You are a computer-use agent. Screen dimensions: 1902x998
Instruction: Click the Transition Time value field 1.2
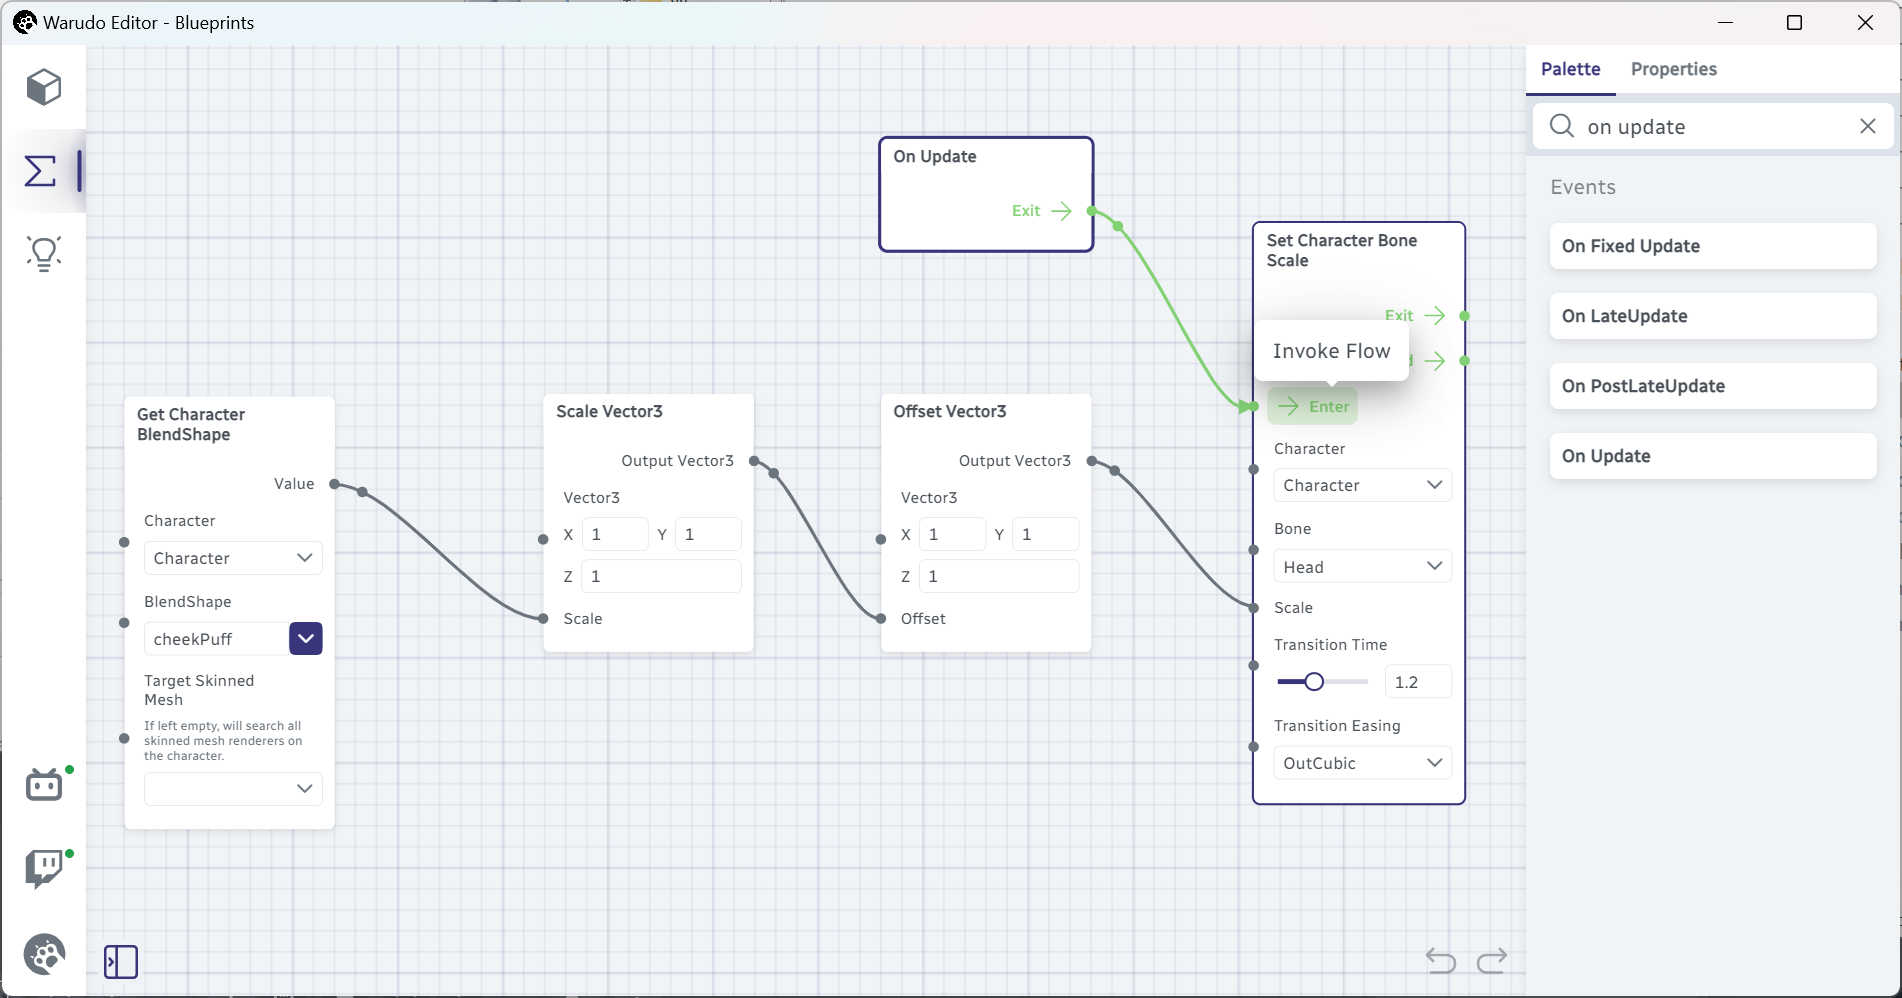tap(1418, 682)
